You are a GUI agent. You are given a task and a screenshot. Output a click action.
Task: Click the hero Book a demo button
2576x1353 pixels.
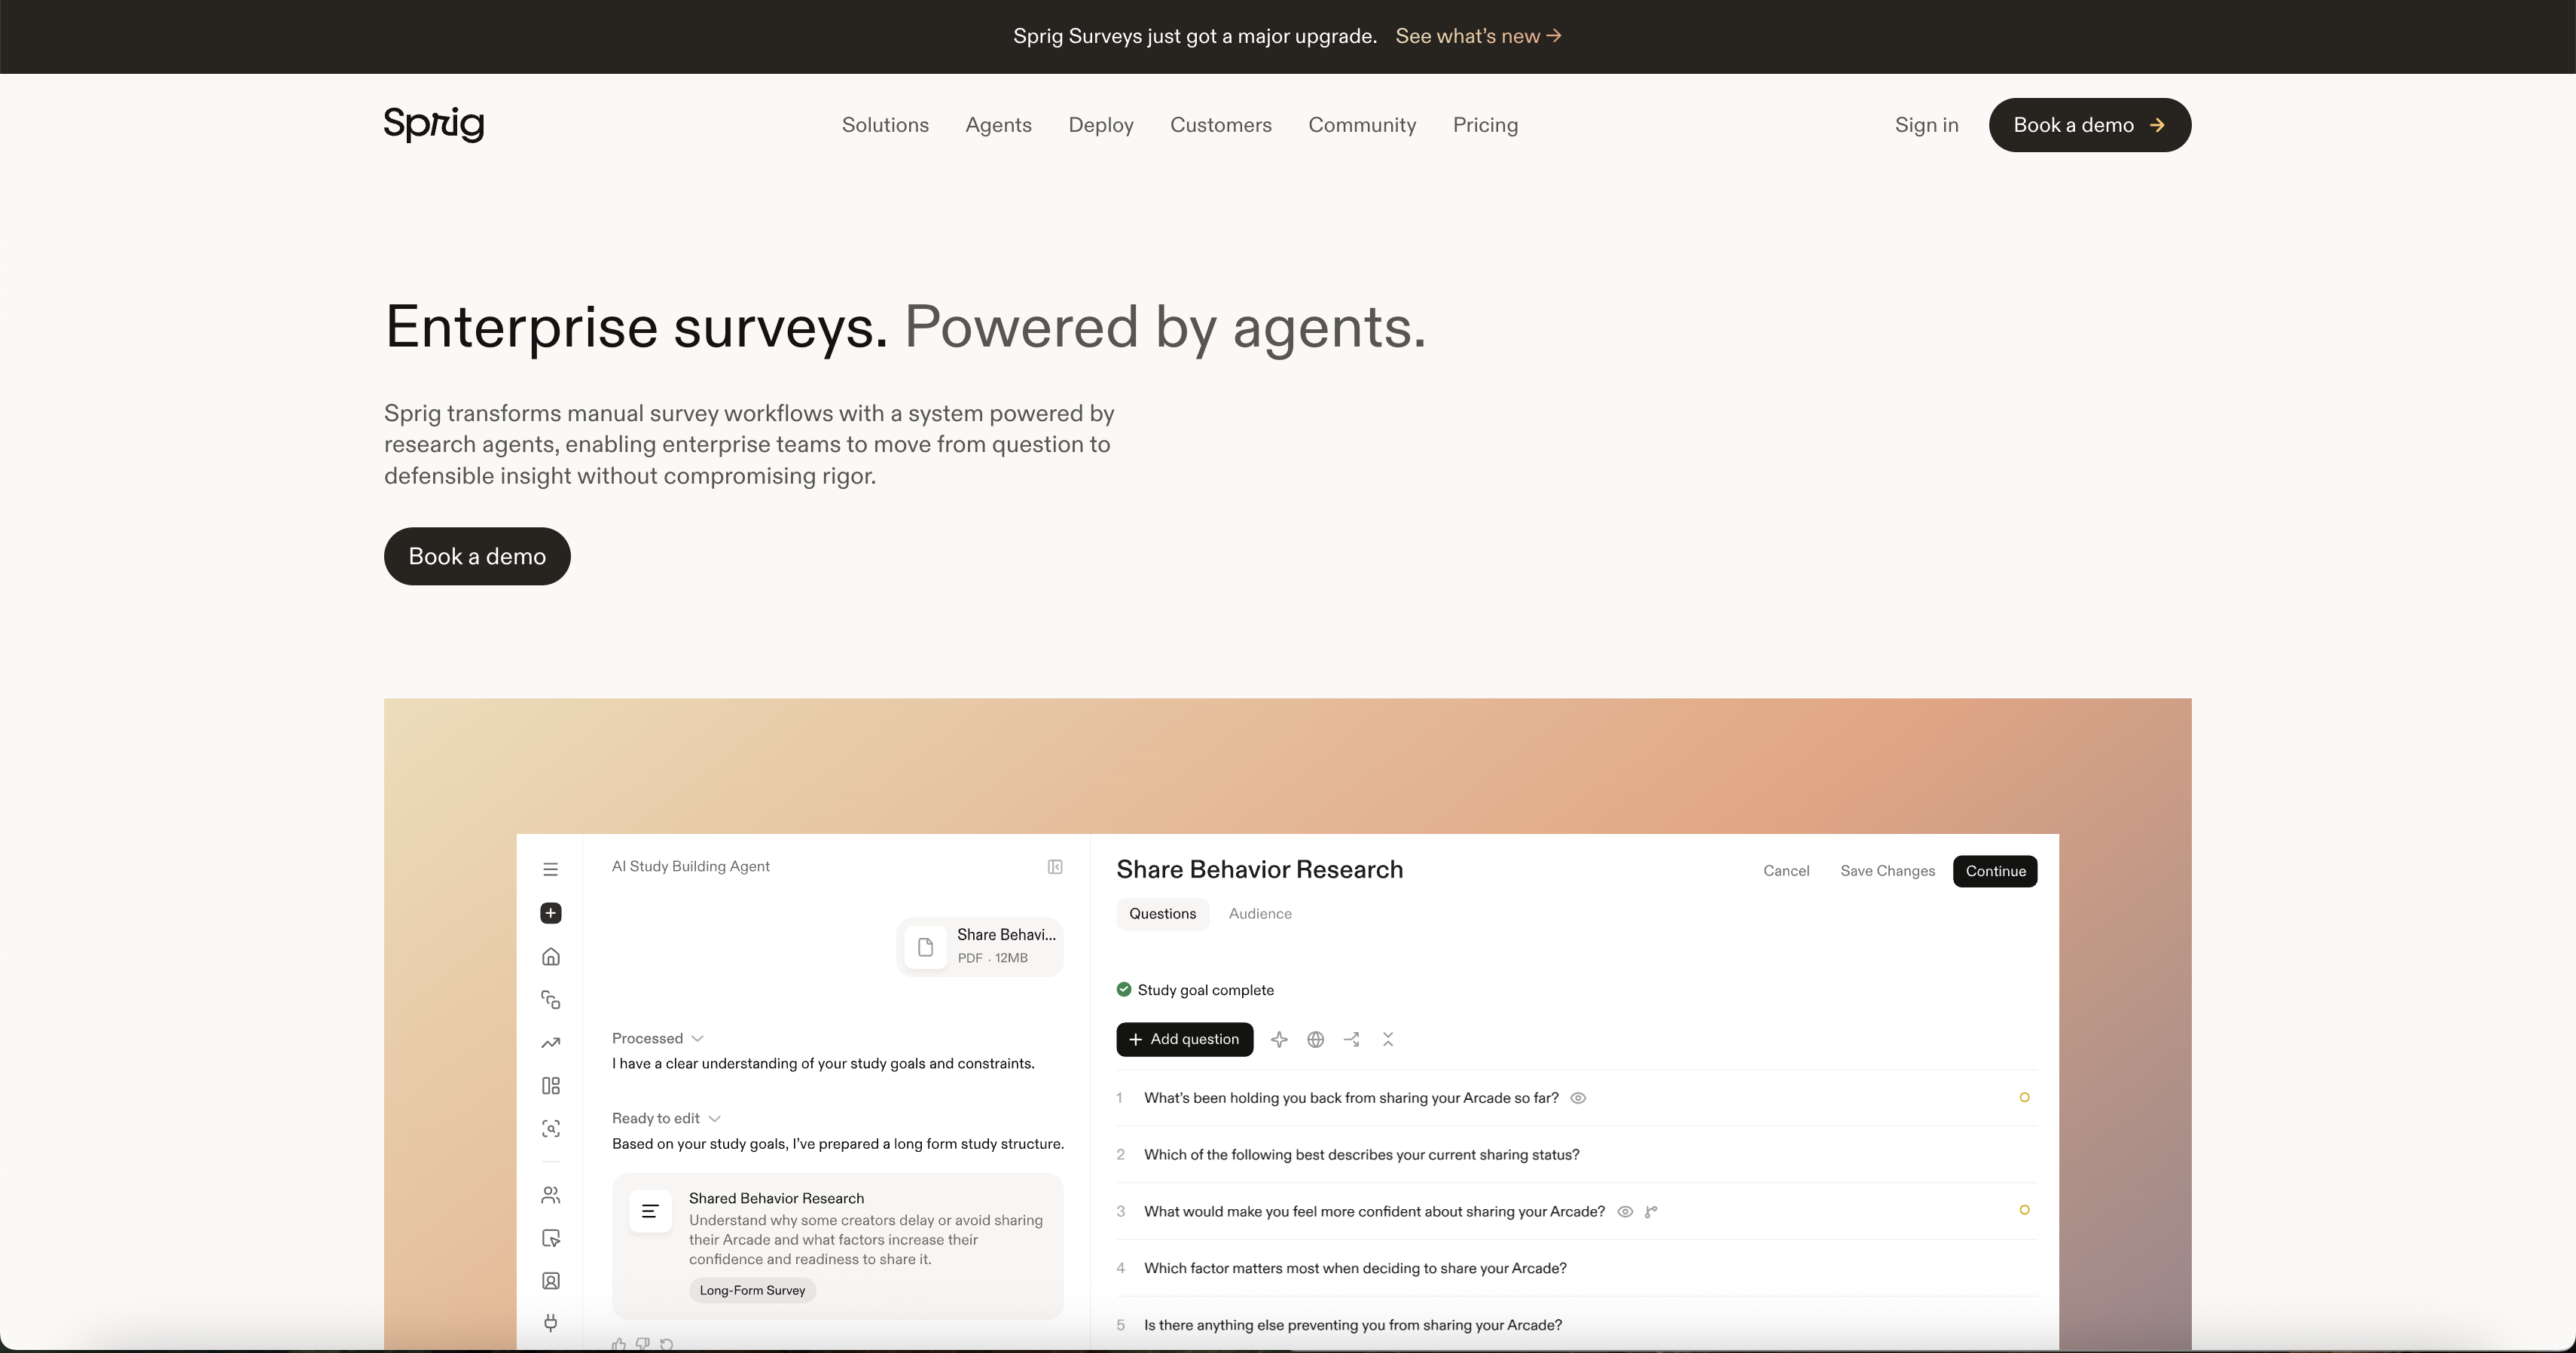(477, 556)
